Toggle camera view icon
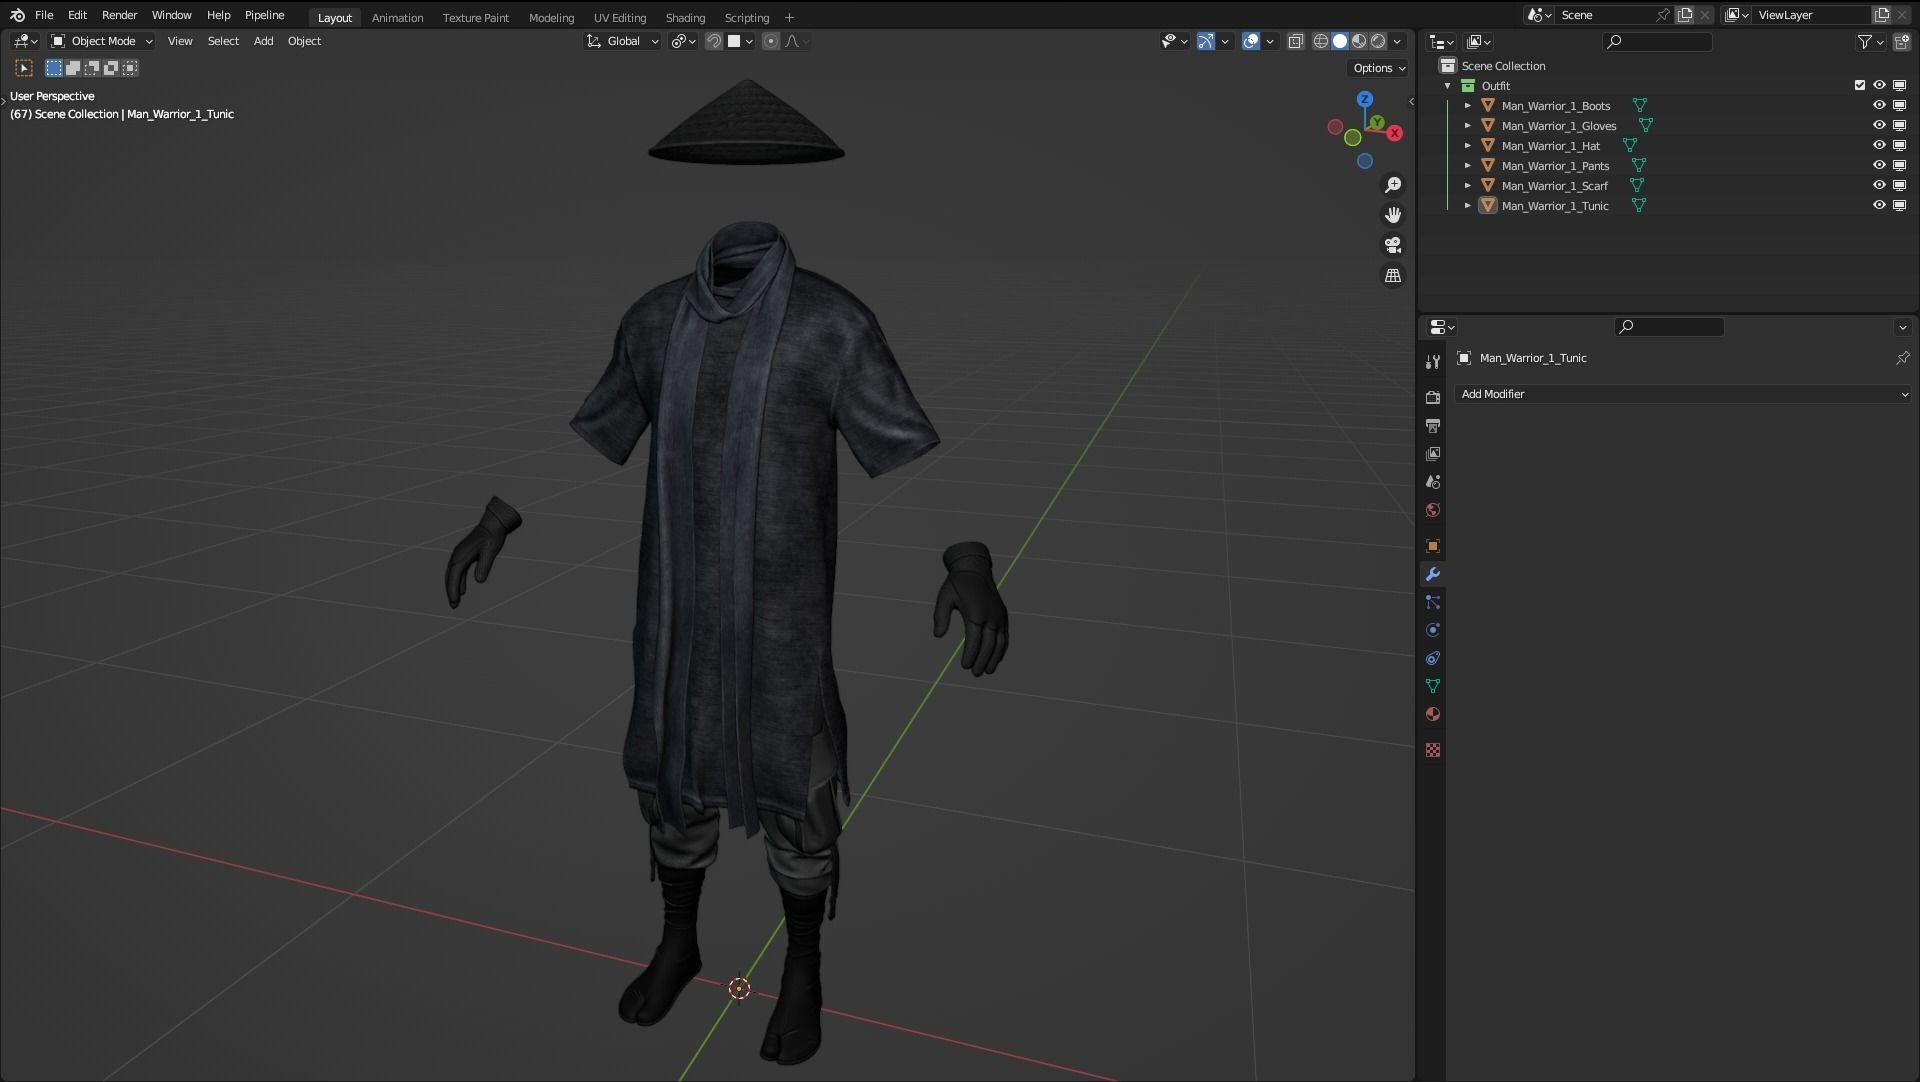Image resolution: width=1920 pixels, height=1082 pixels. (x=1392, y=245)
